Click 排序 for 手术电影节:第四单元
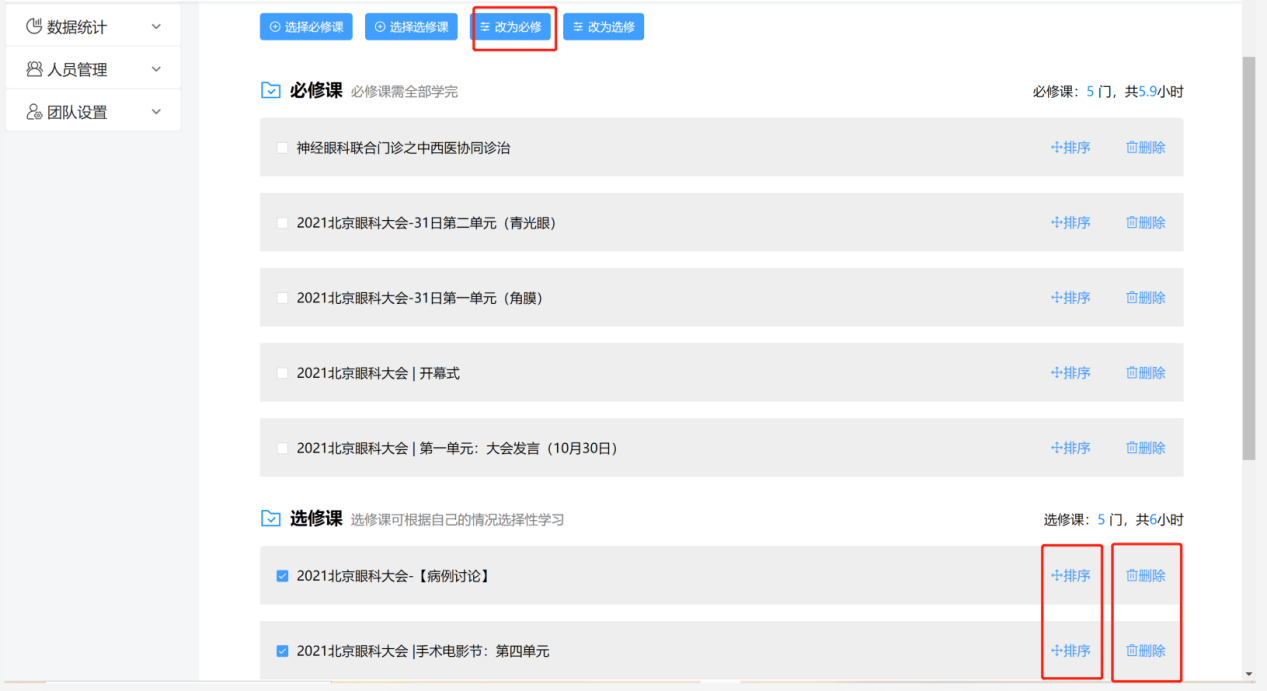 point(1070,651)
